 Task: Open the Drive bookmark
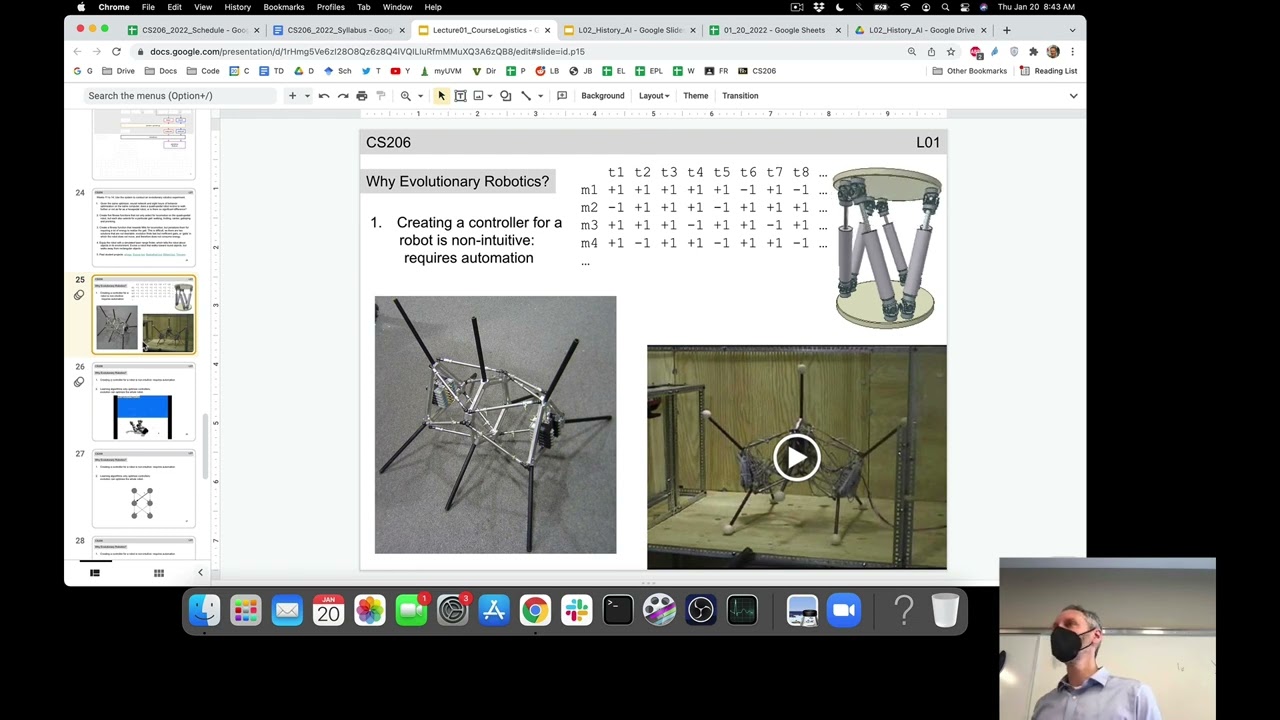(118, 71)
